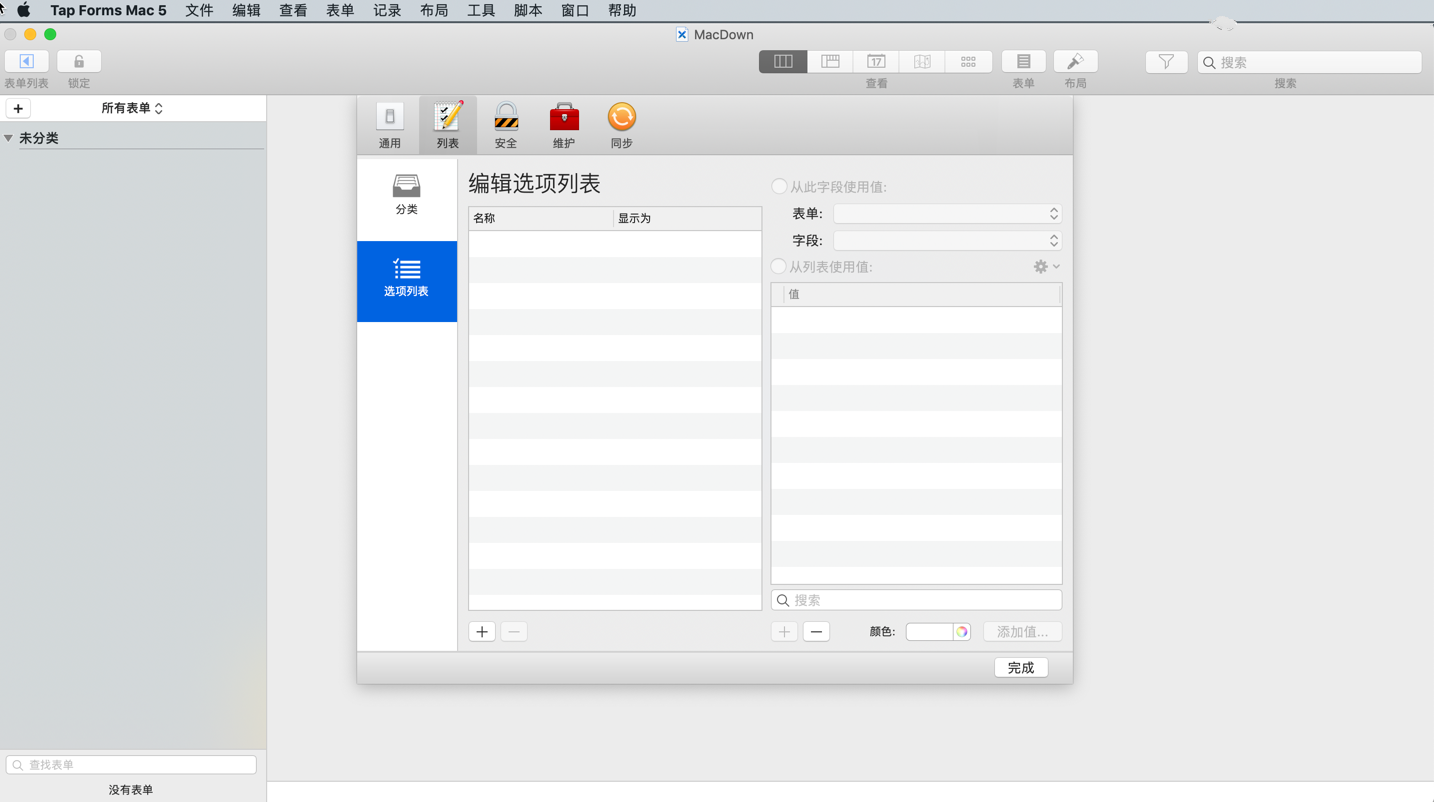The width and height of the screenshot is (1434, 802).
Task: Select the 分类 category sidebar item
Action: (407, 194)
